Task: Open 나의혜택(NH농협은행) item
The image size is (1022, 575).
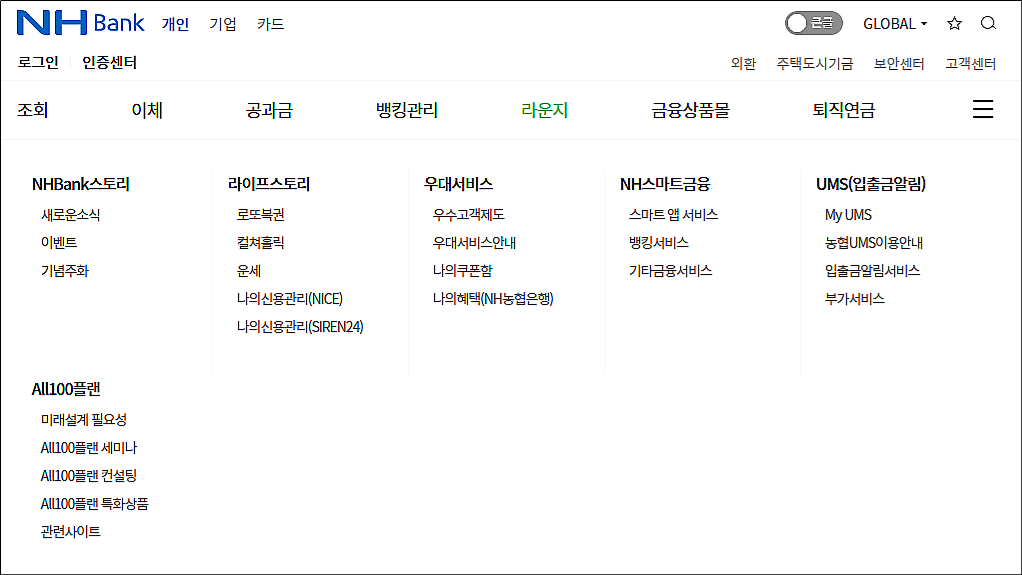Action: tap(493, 299)
